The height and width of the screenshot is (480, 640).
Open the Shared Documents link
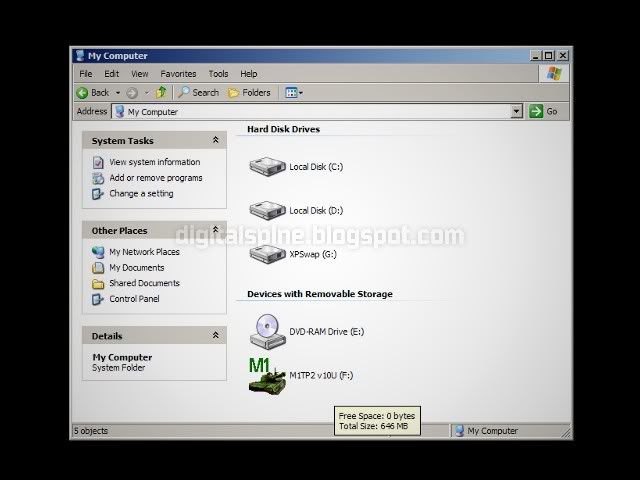144,283
